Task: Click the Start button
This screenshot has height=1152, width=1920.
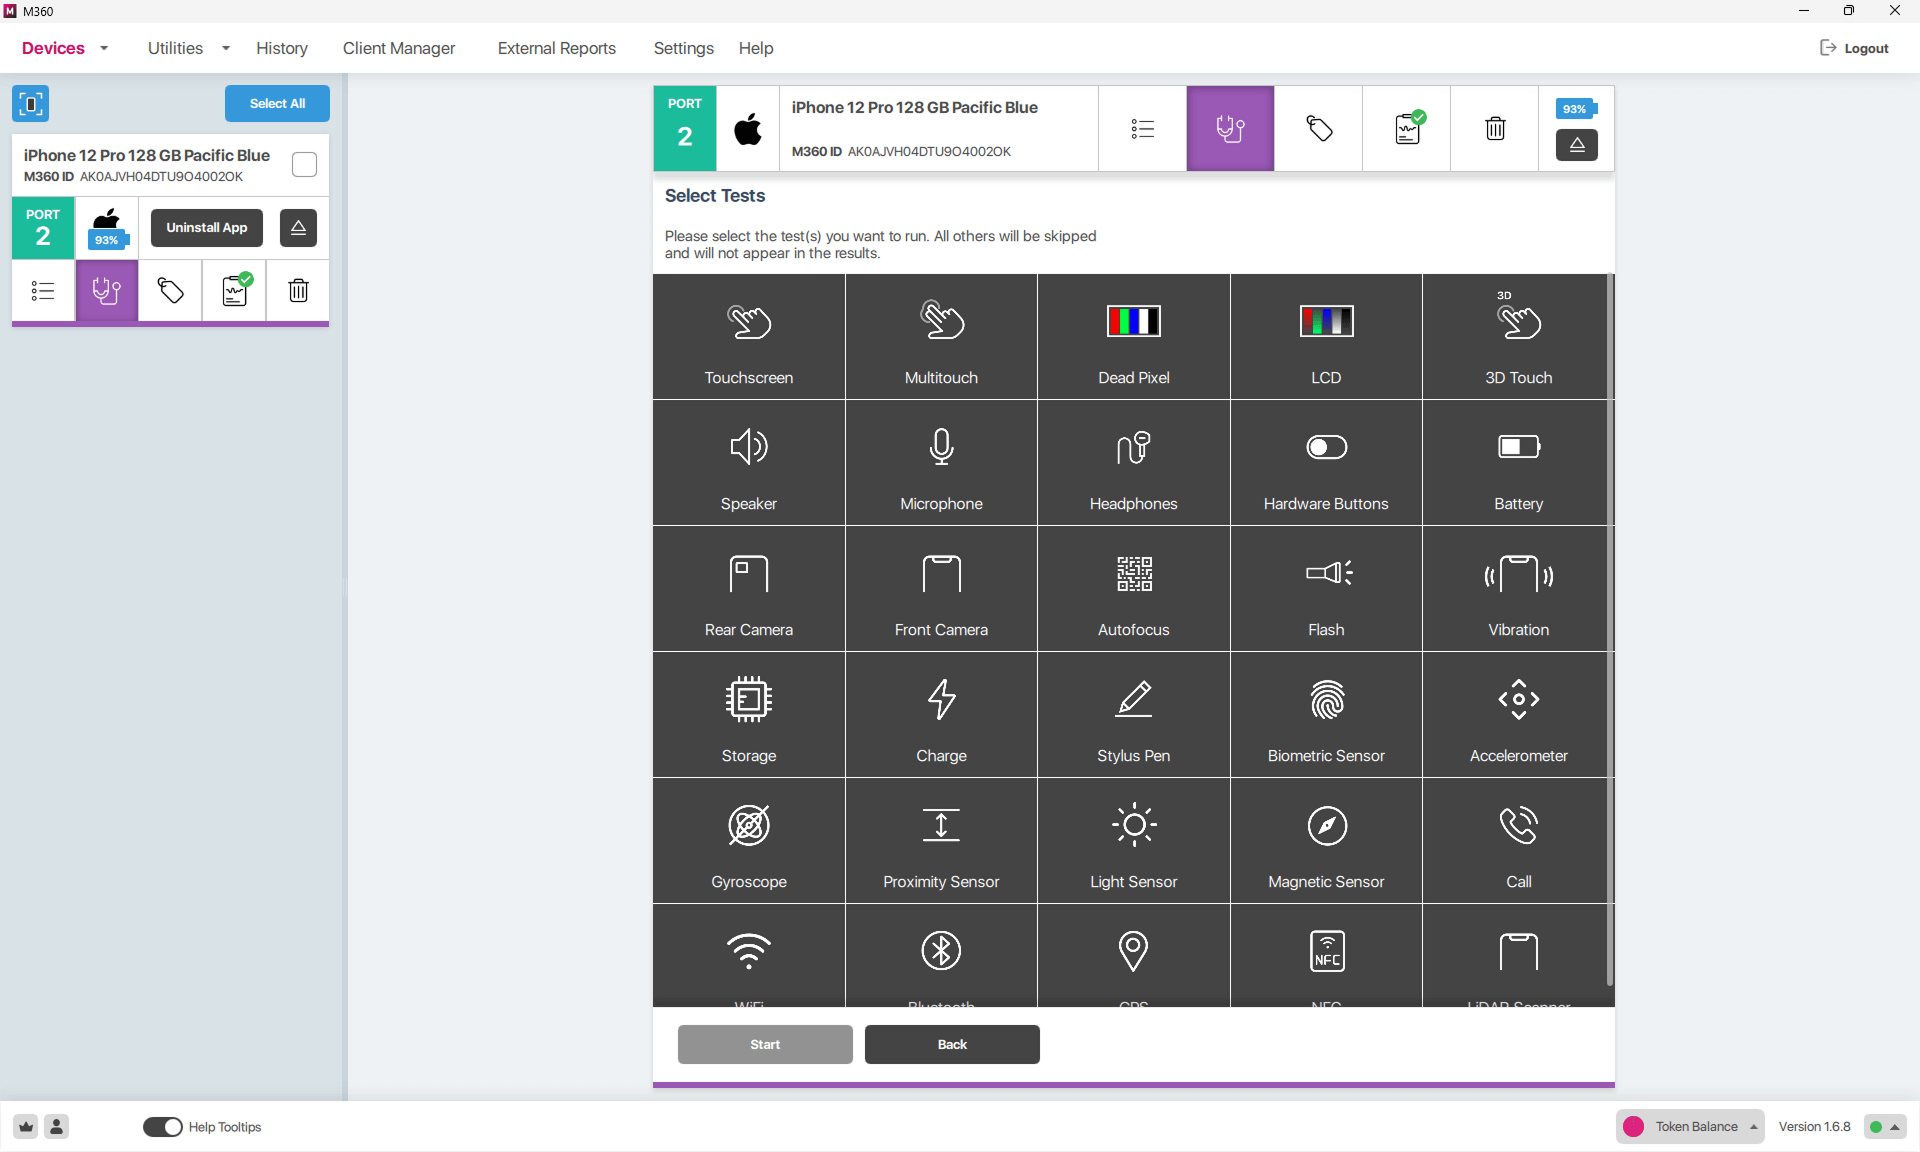Action: point(765,1044)
